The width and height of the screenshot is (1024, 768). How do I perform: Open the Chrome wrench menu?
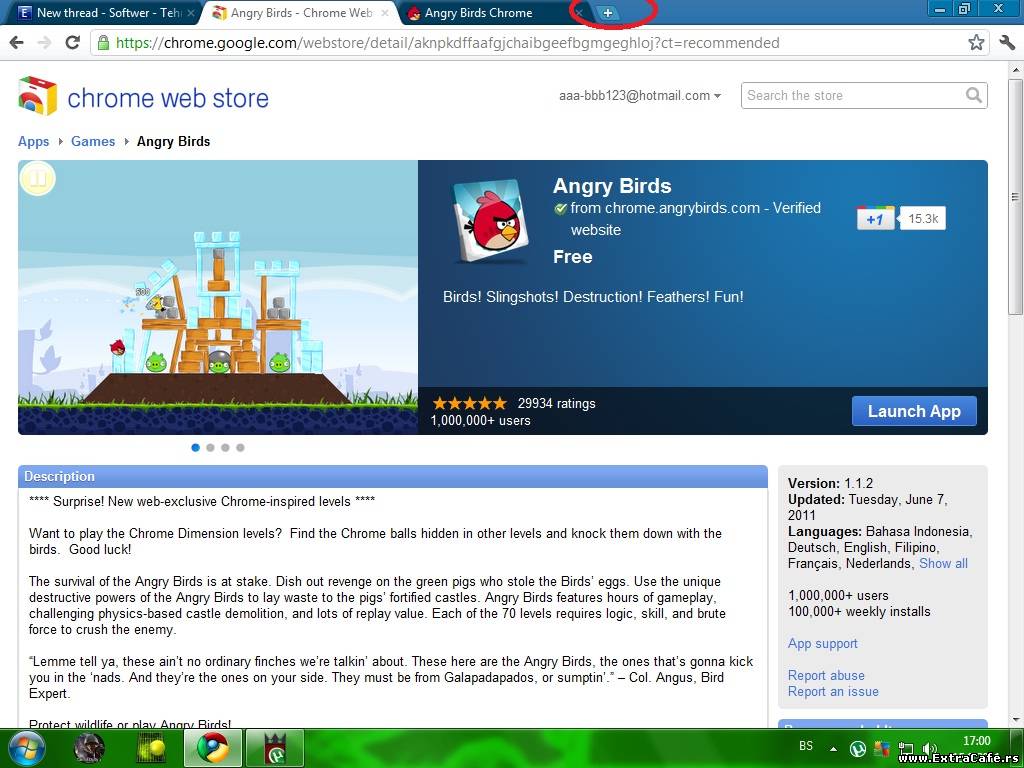[1007, 43]
